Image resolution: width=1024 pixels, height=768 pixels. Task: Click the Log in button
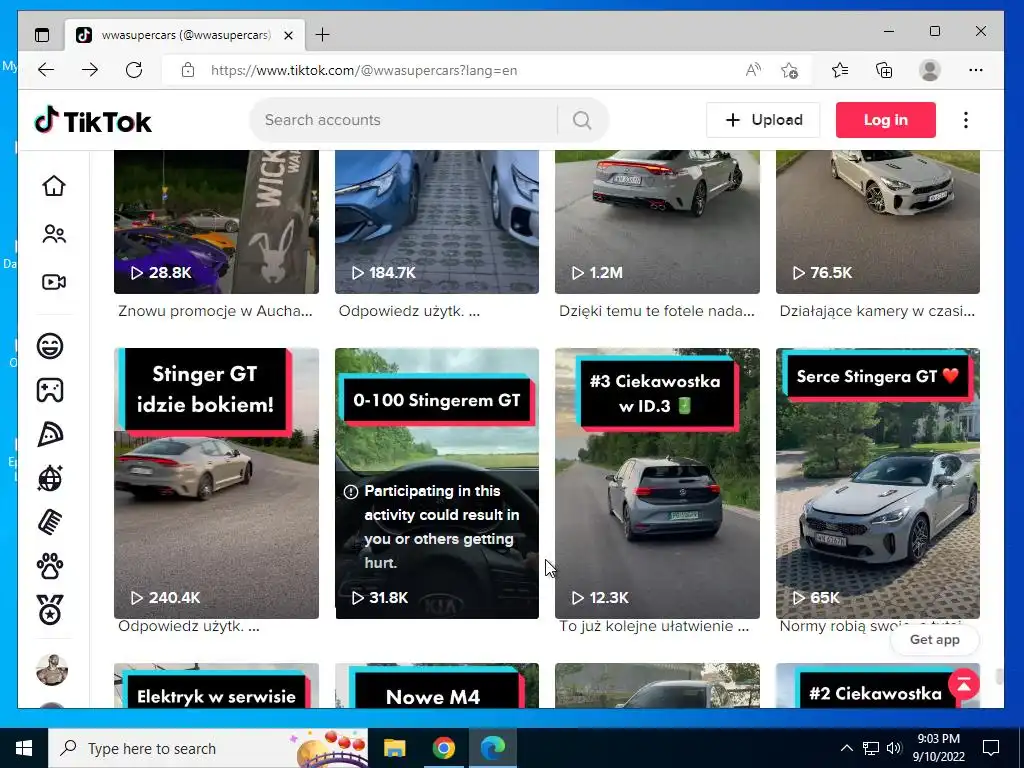886,120
